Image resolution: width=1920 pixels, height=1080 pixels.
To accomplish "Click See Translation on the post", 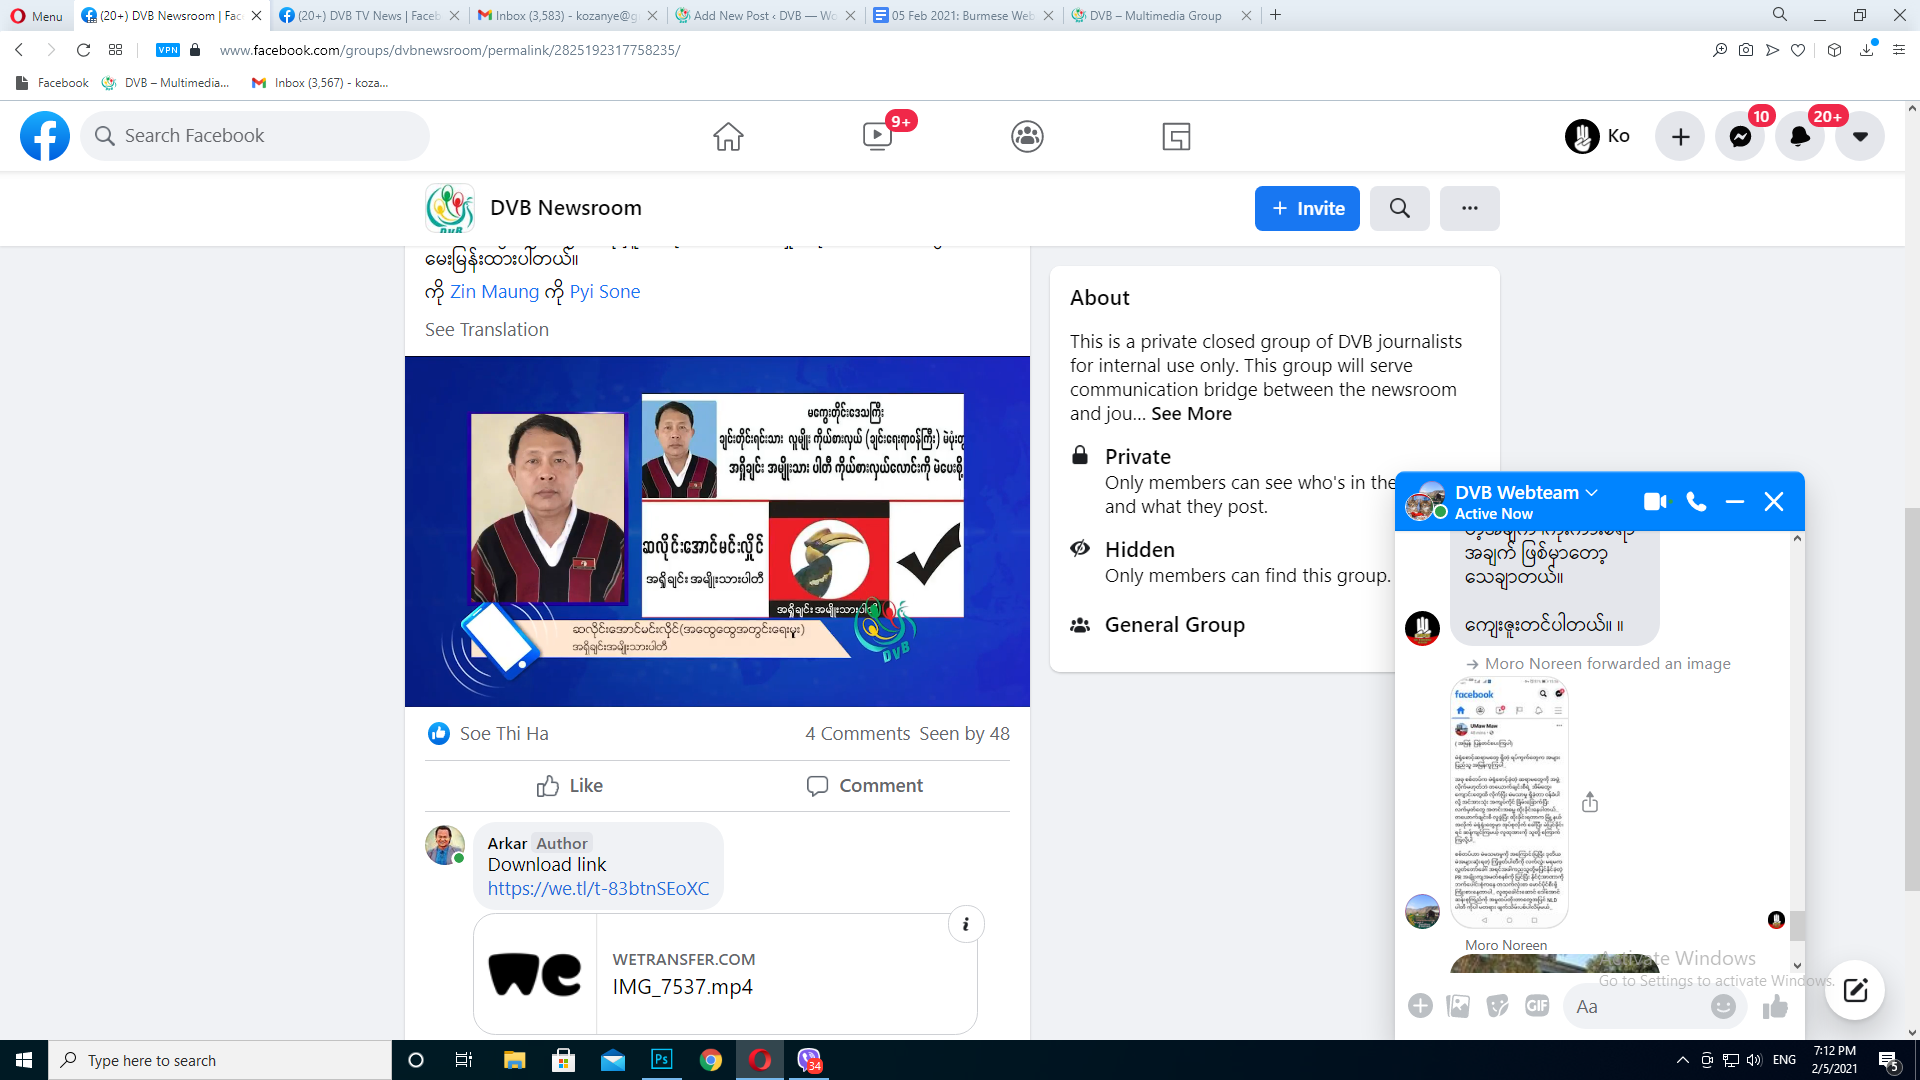I will pyautogui.click(x=487, y=330).
